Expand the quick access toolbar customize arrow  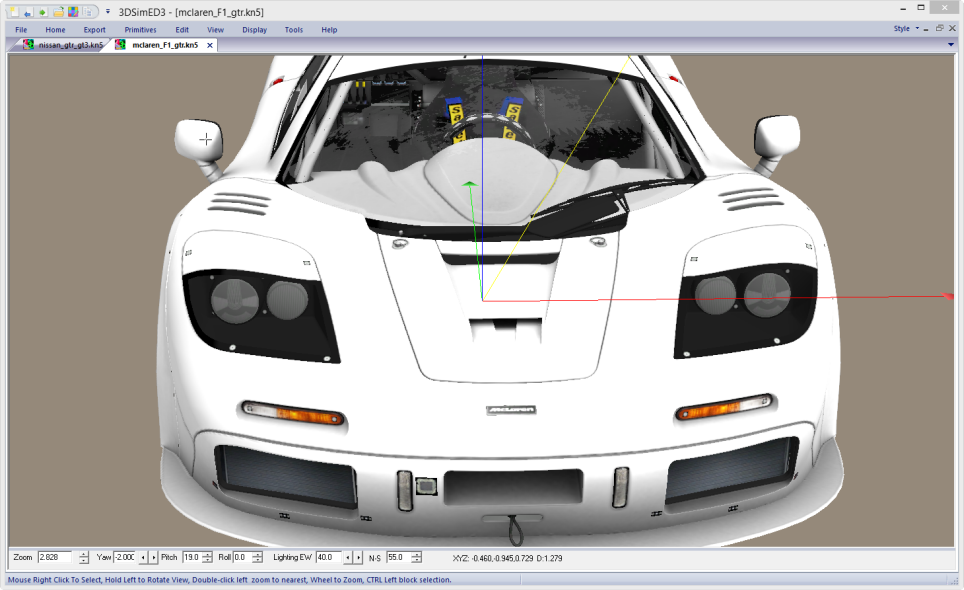pyautogui.click(x=108, y=12)
